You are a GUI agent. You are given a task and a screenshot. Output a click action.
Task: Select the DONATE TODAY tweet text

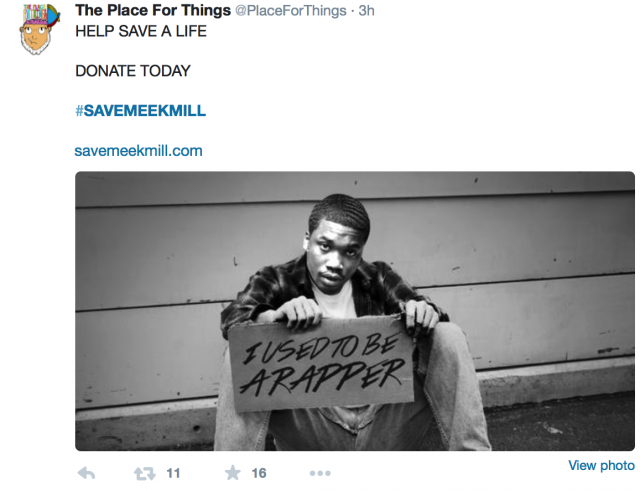133,71
